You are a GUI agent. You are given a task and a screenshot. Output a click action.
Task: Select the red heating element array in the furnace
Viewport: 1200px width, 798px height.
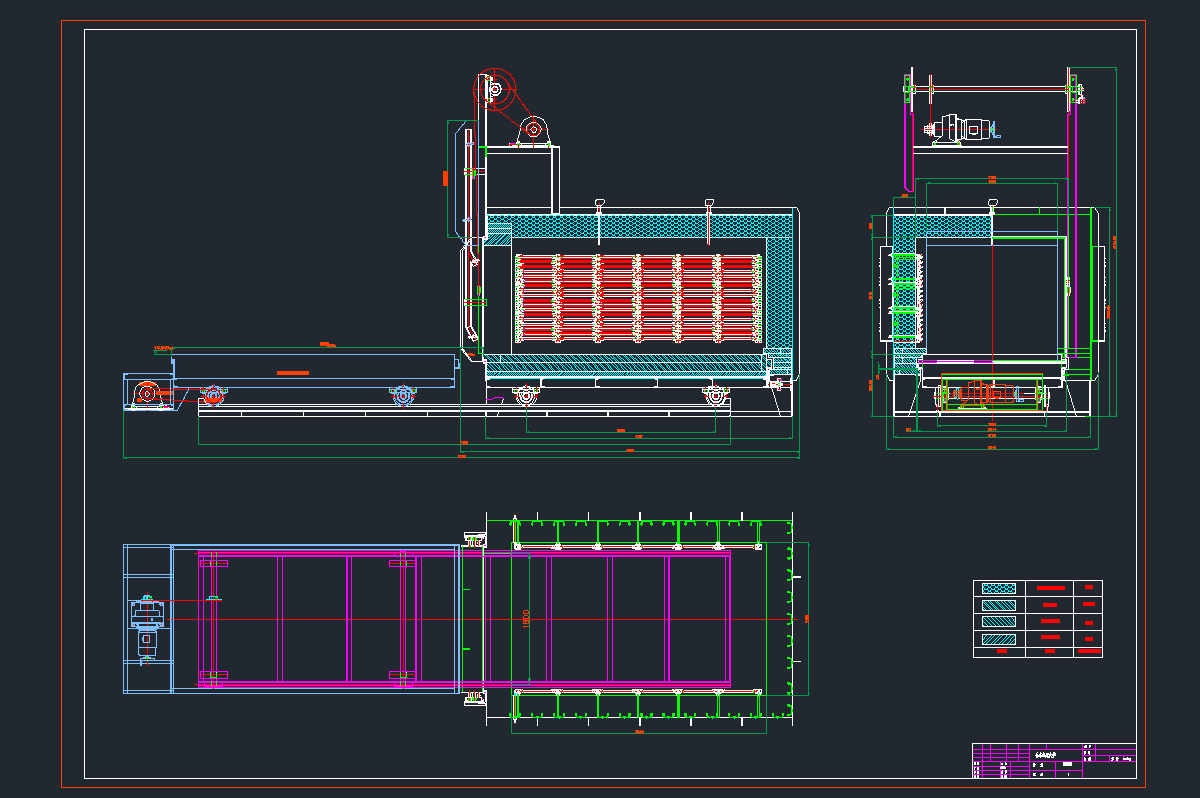point(638,296)
